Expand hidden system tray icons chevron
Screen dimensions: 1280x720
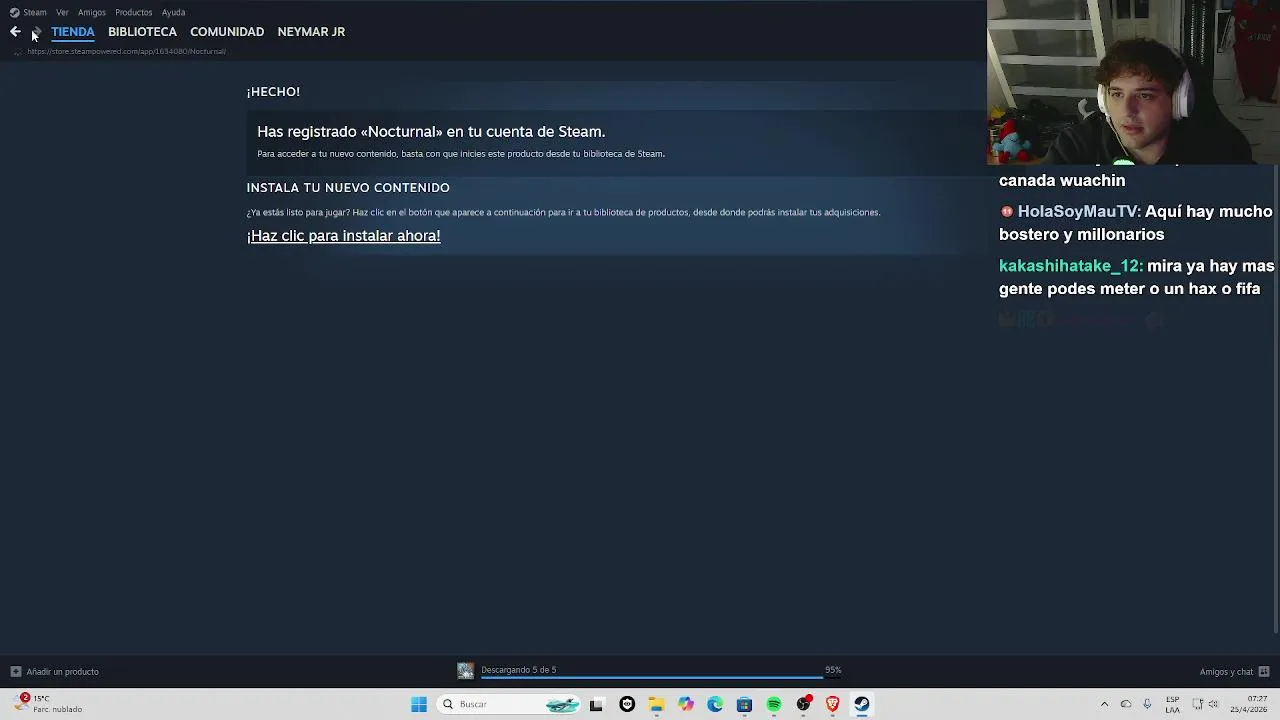pos(1104,705)
